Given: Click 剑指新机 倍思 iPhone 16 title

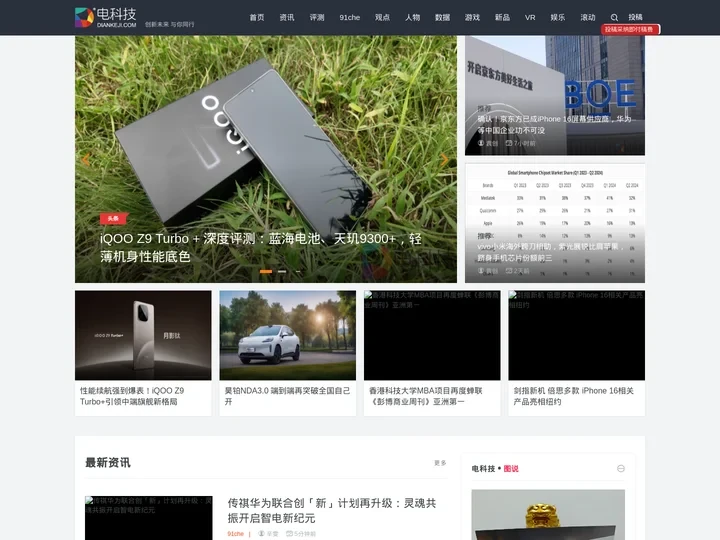Looking at the screenshot, I should pos(574,396).
